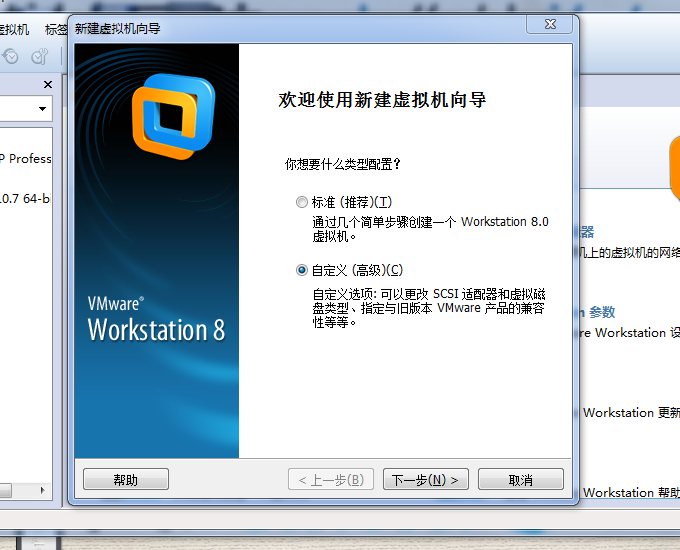Viewport: 680px width, 550px height.
Task: Click the VMware Workstation logo in wizard
Action: 173,116
